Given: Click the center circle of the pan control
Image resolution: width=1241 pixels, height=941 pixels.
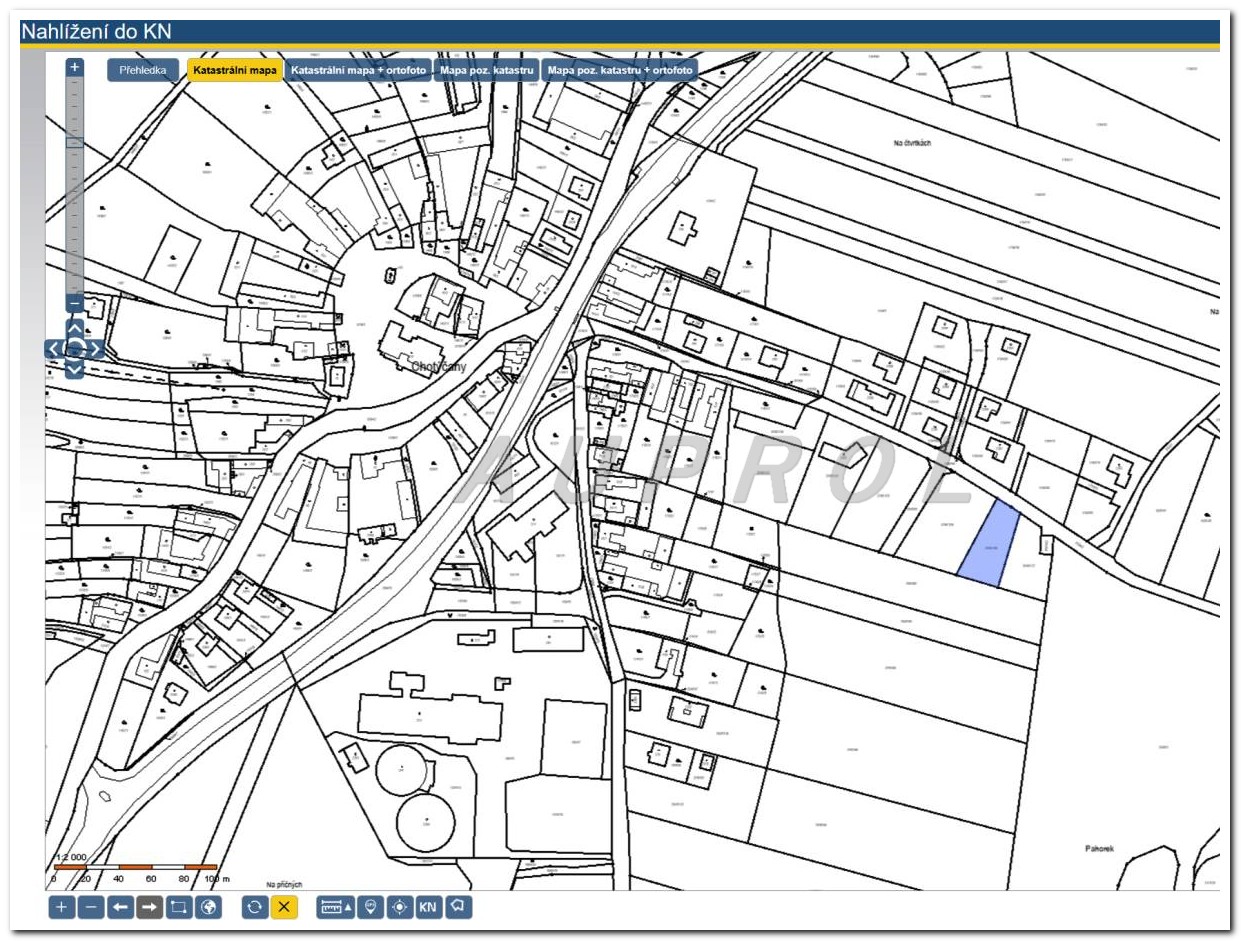Looking at the screenshot, I should (75, 349).
